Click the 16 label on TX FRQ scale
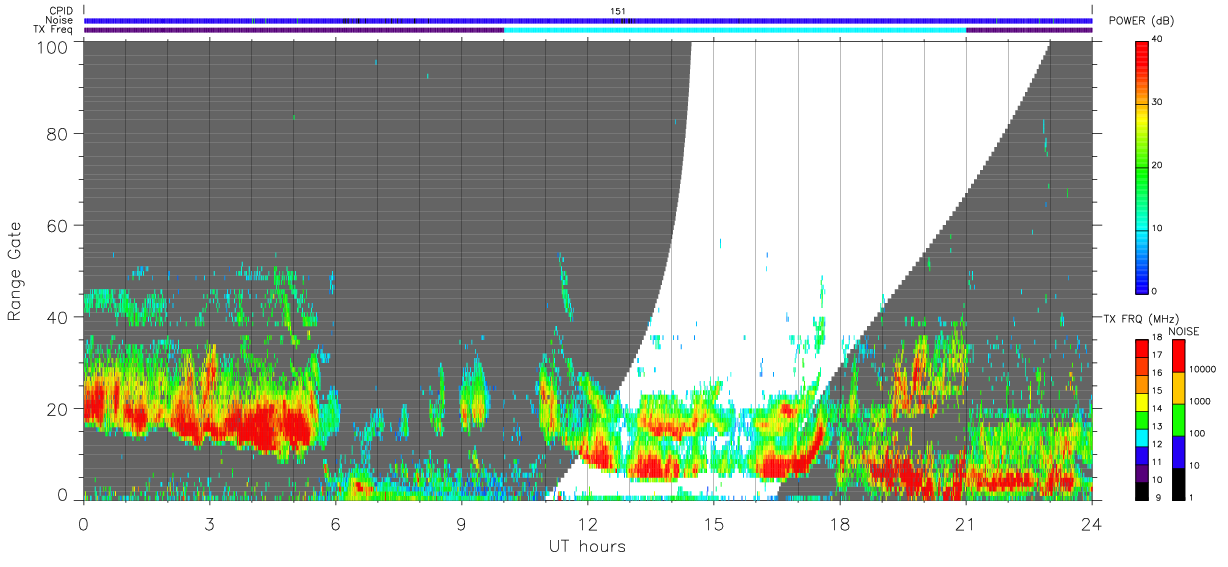1228x567 pixels. coord(1159,372)
